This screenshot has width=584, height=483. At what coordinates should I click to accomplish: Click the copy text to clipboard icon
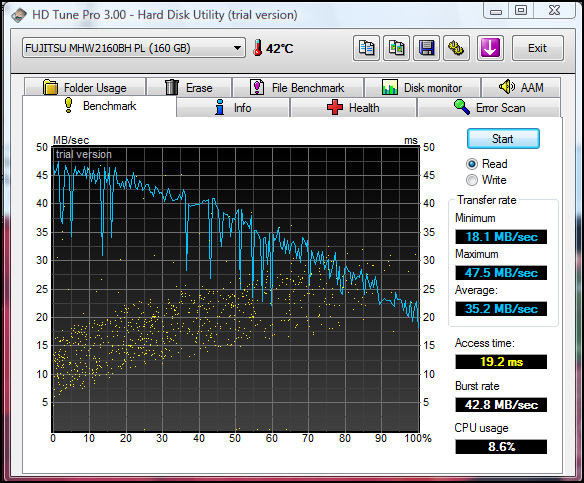366,48
